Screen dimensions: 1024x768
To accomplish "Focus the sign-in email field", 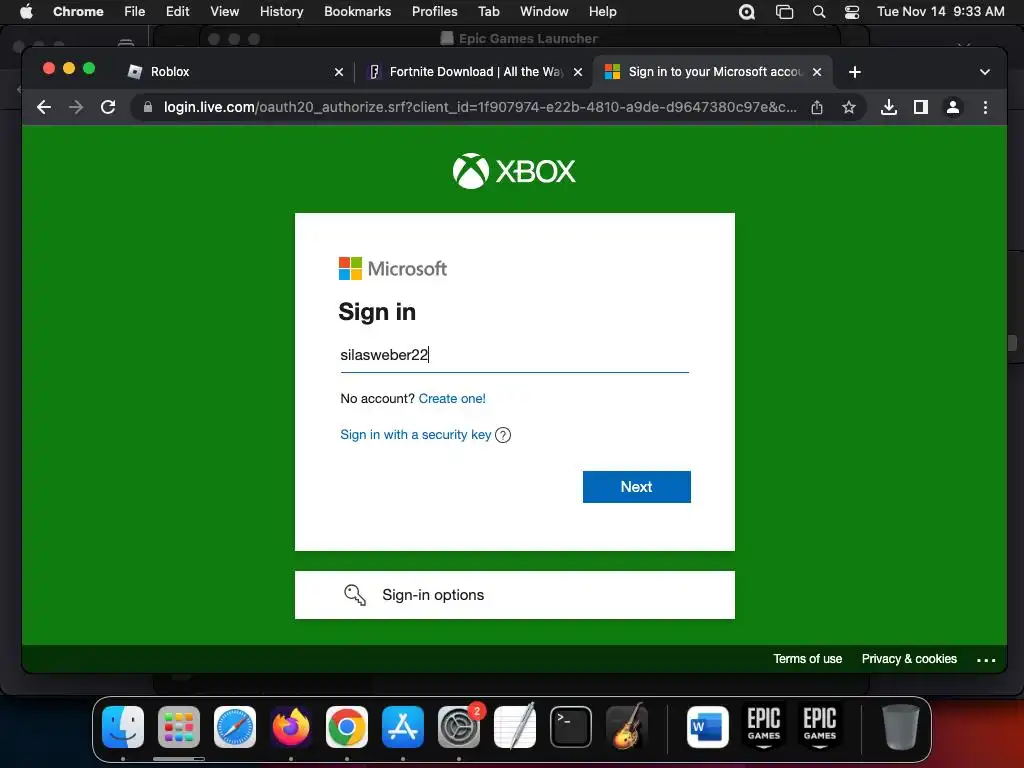I will pos(515,355).
